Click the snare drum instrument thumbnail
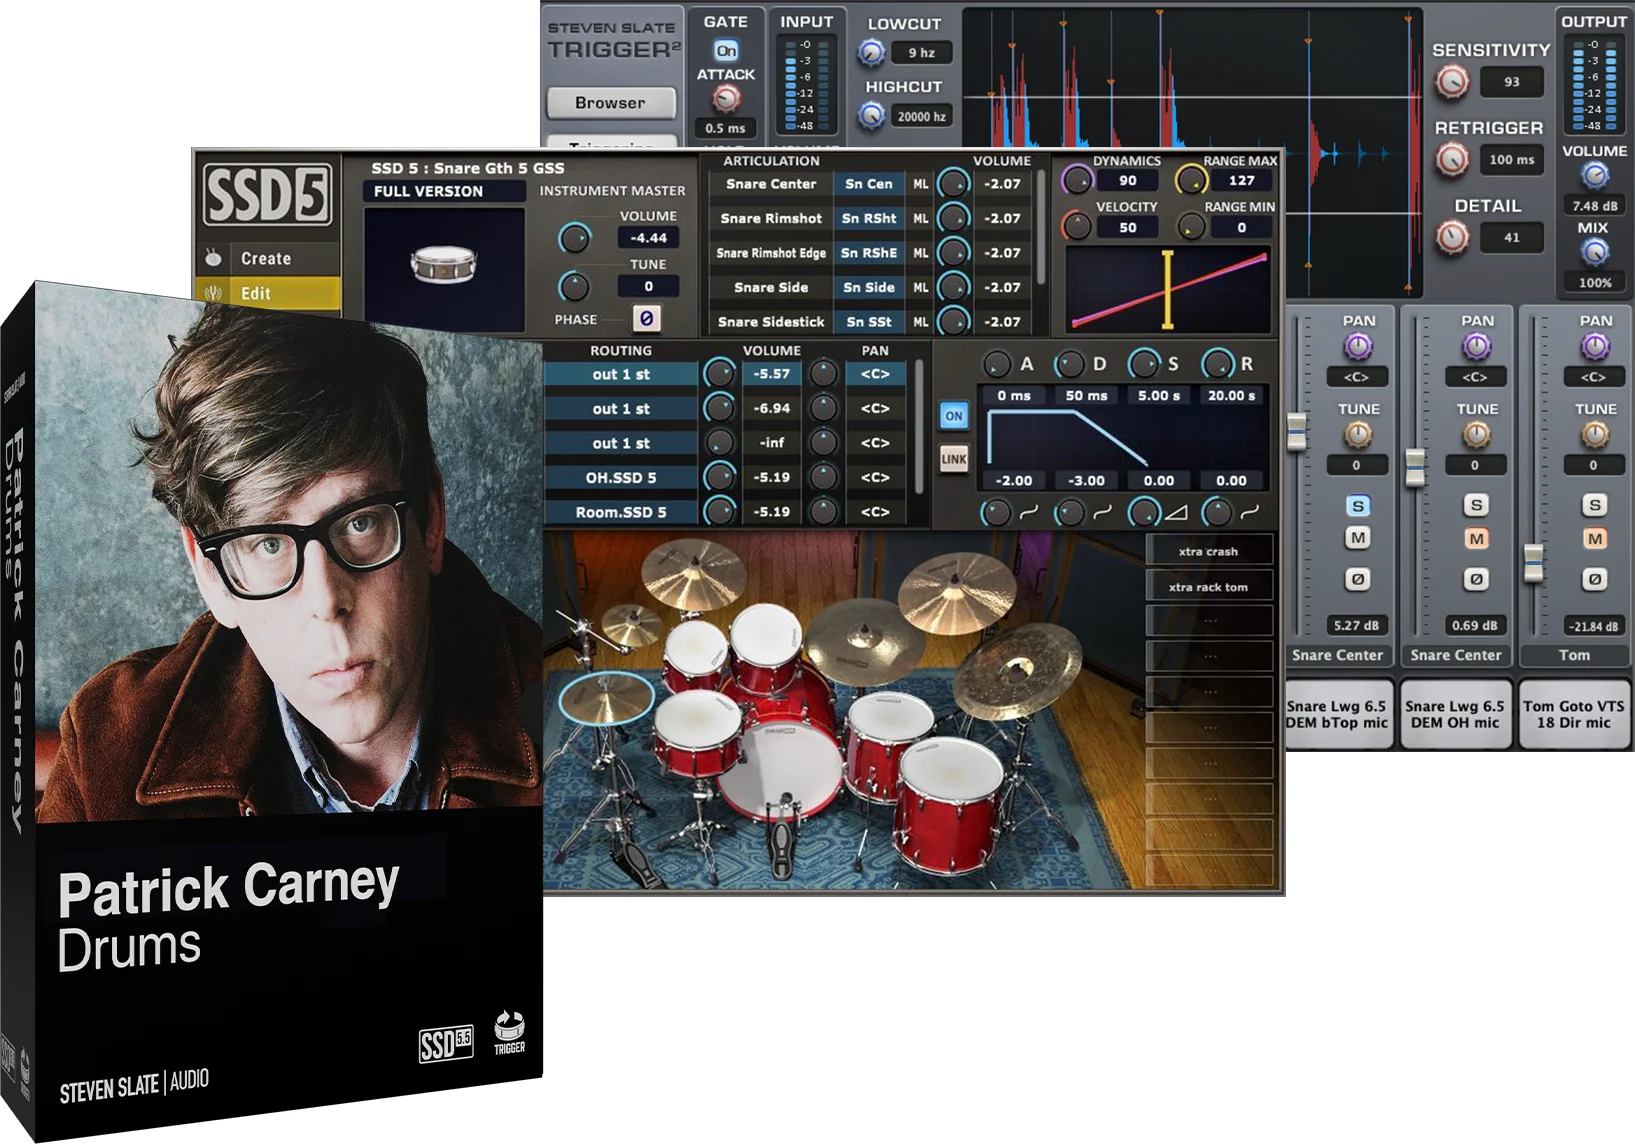Viewport: 1635px width, 1144px height. coord(444,265)
